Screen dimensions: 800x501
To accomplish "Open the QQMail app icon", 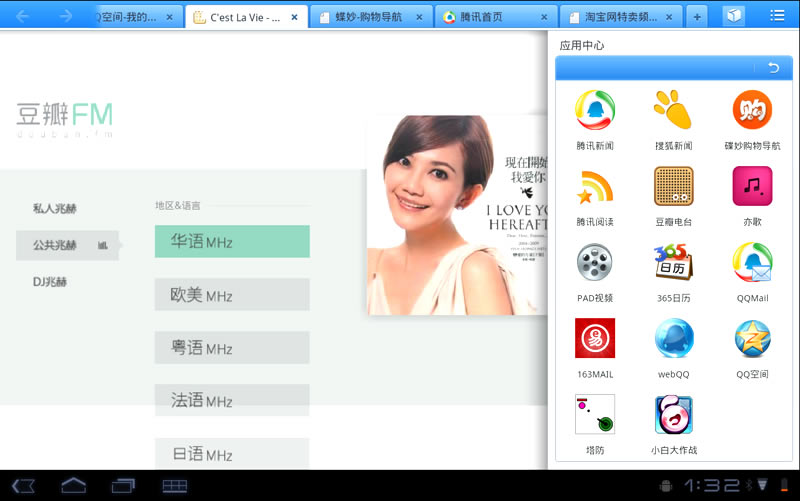I will coord(752,262).
